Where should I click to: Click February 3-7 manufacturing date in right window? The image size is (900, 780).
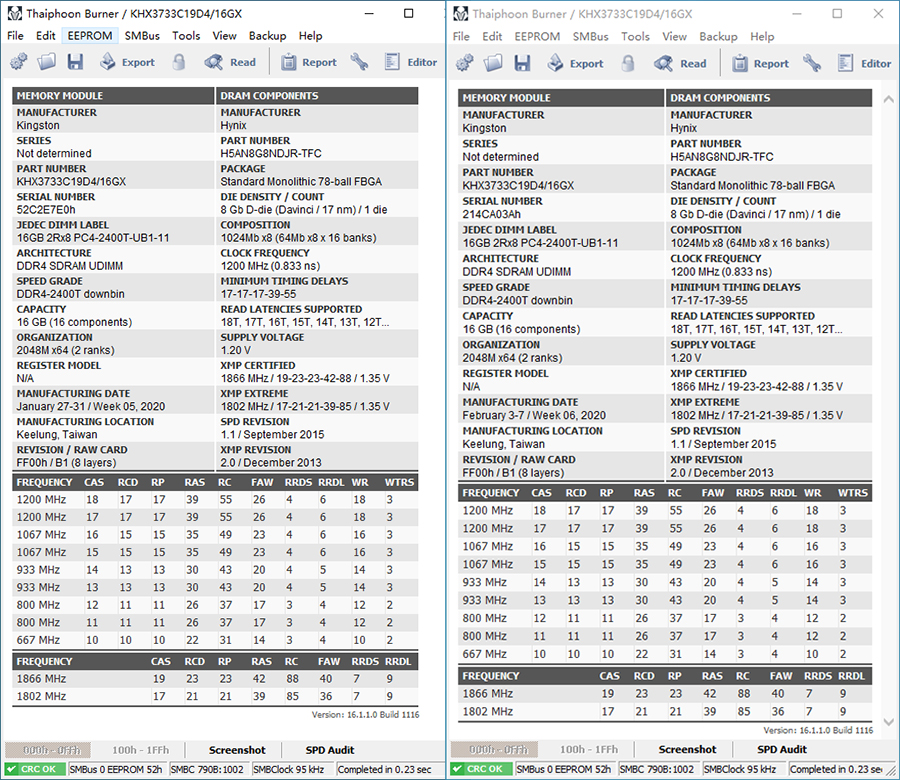click(534, 416)
